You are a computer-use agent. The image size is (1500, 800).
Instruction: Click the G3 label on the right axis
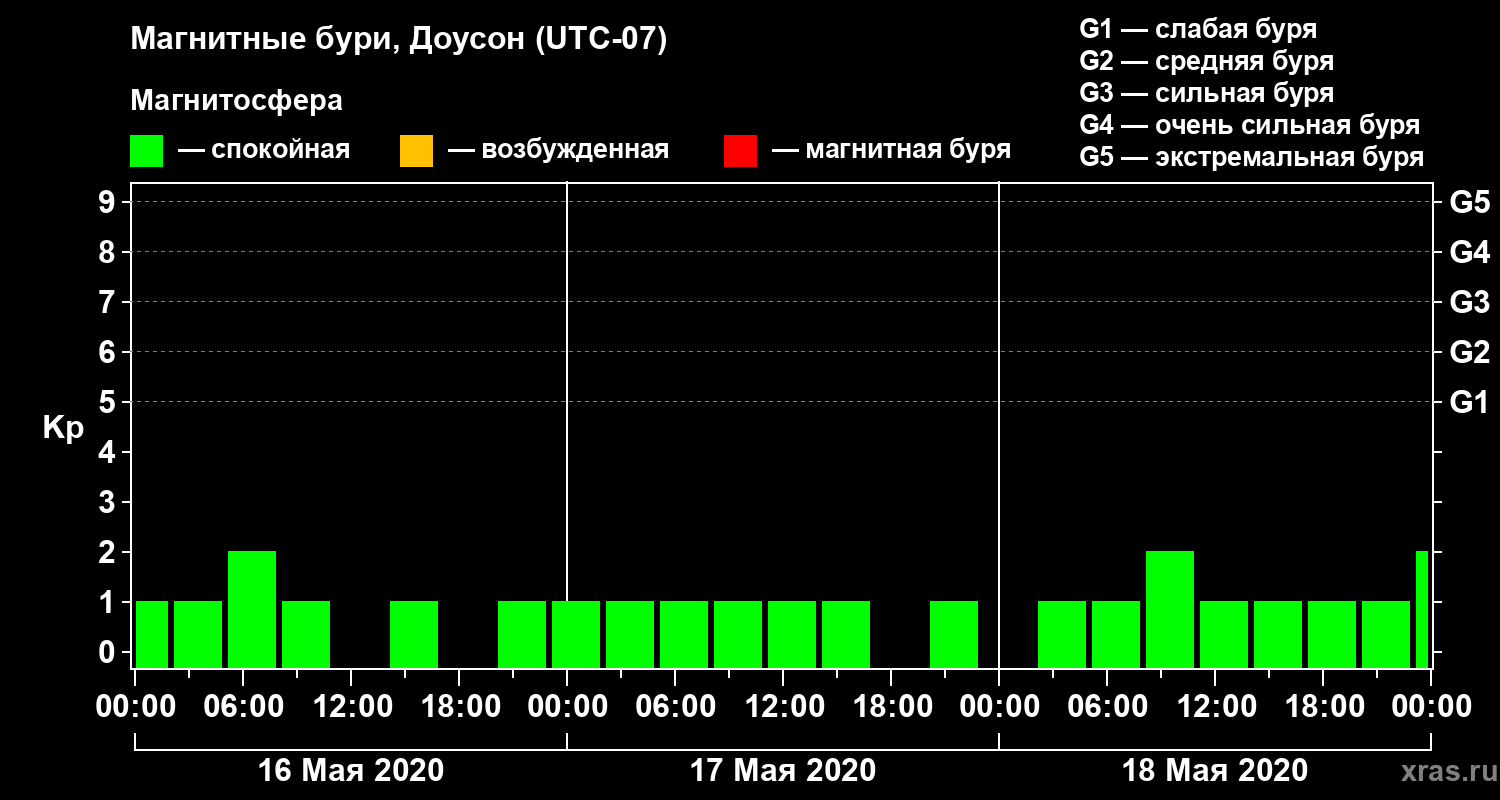pos(1469,303)
